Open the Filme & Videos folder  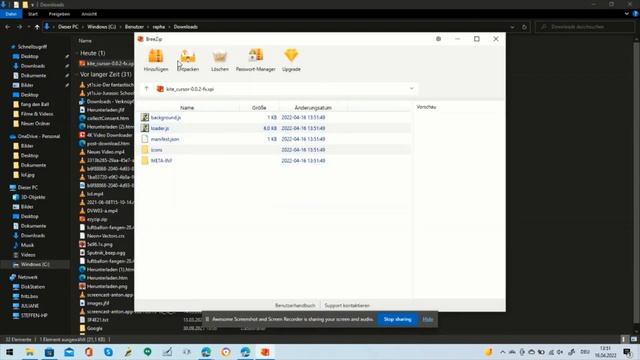[x=37, y=114]
